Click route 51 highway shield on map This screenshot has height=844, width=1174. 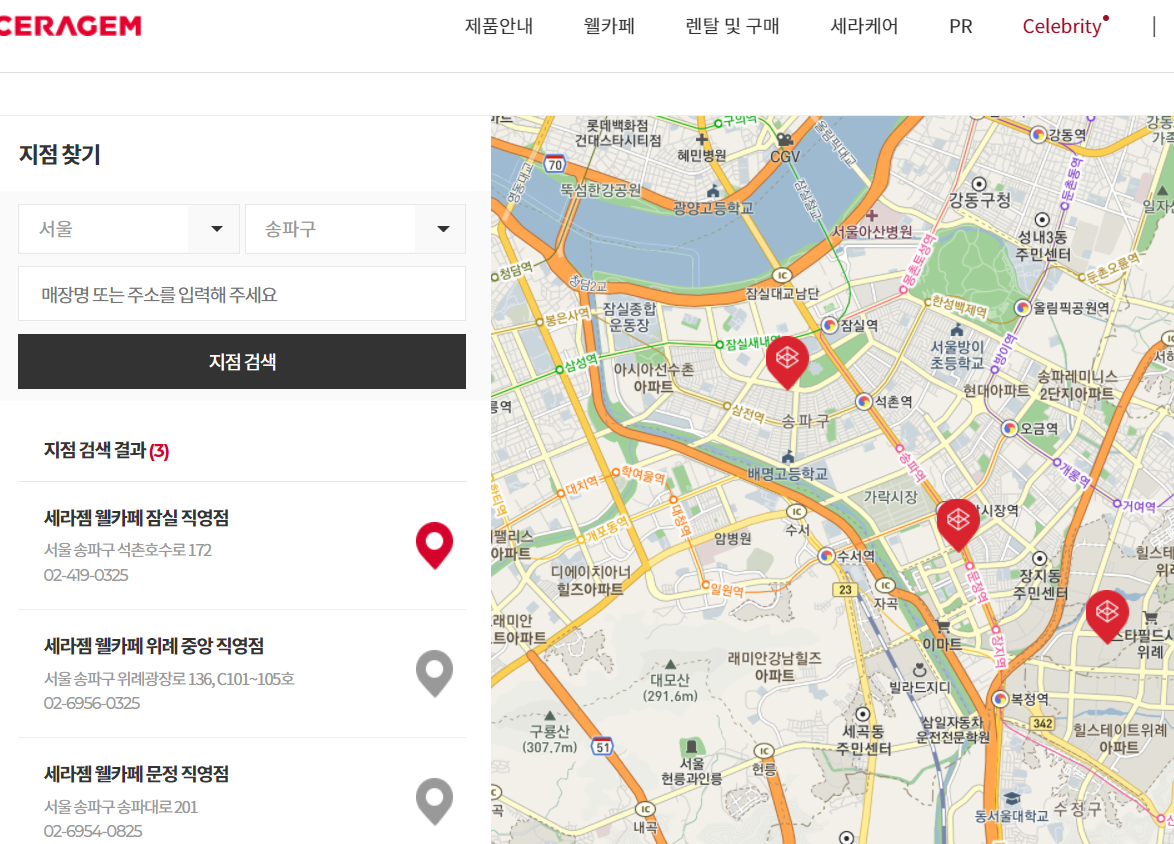(603, 747)
